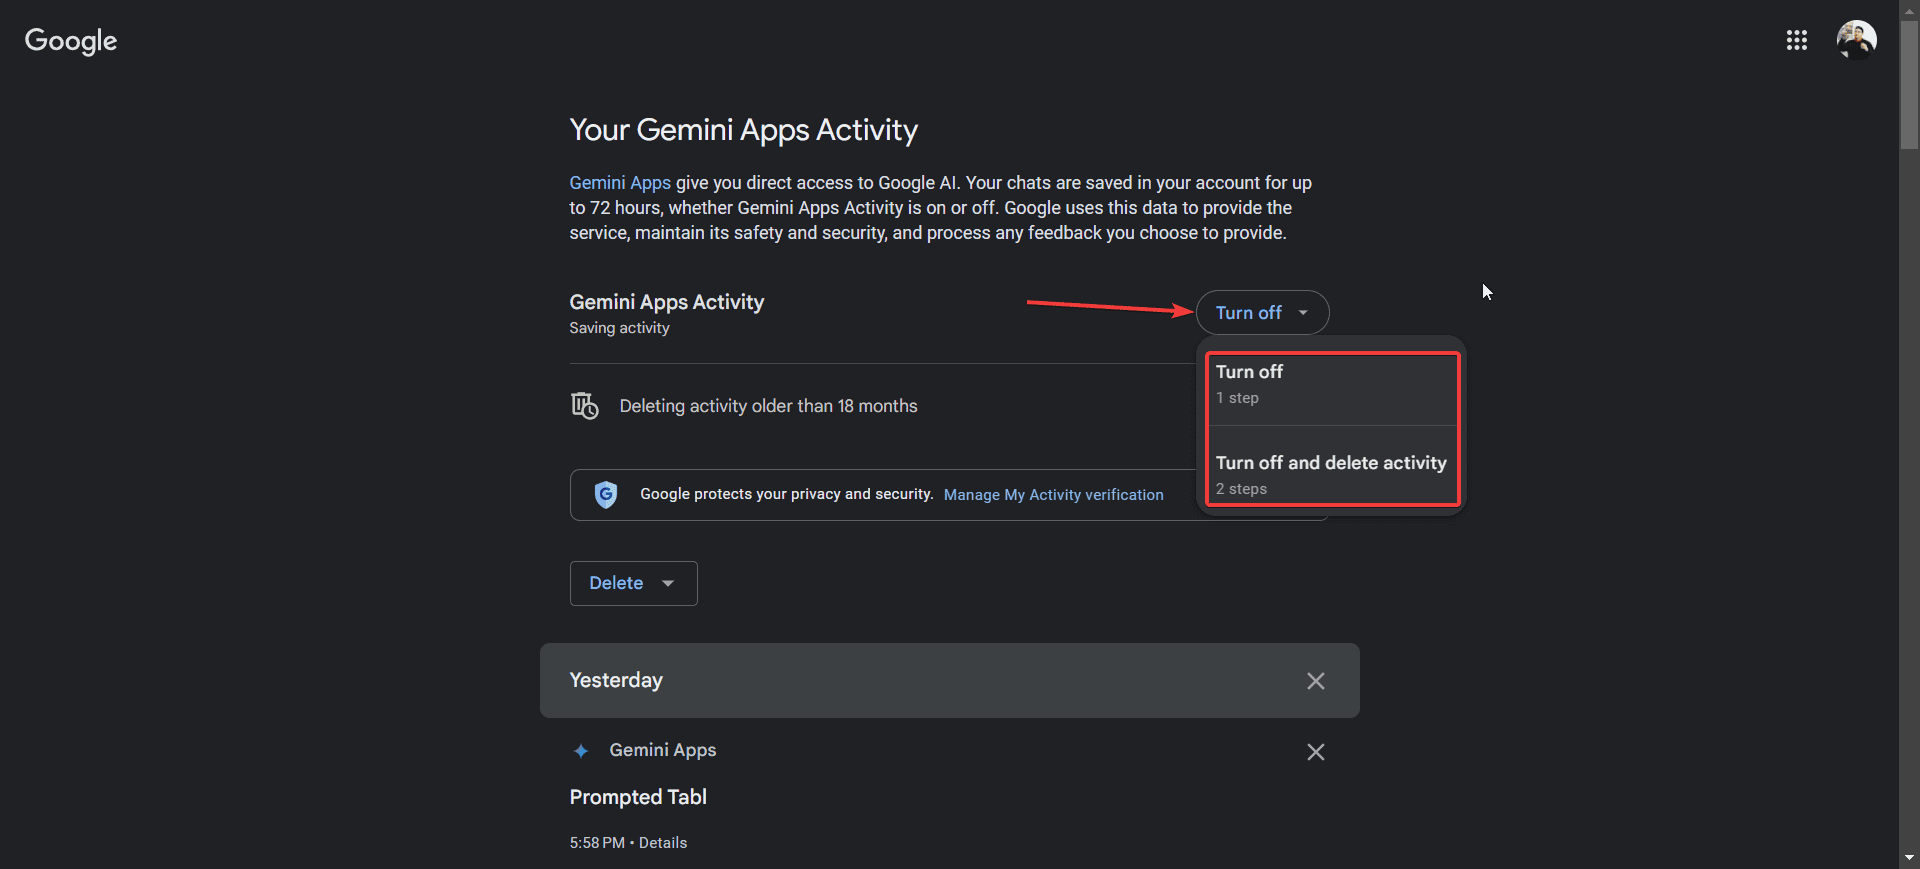Image resolution: width=1920 pixels, height=869 pixels.
Task: Delete Yesterday's activity group with X
Action: pyautogui.click(x=1315, y=681)
